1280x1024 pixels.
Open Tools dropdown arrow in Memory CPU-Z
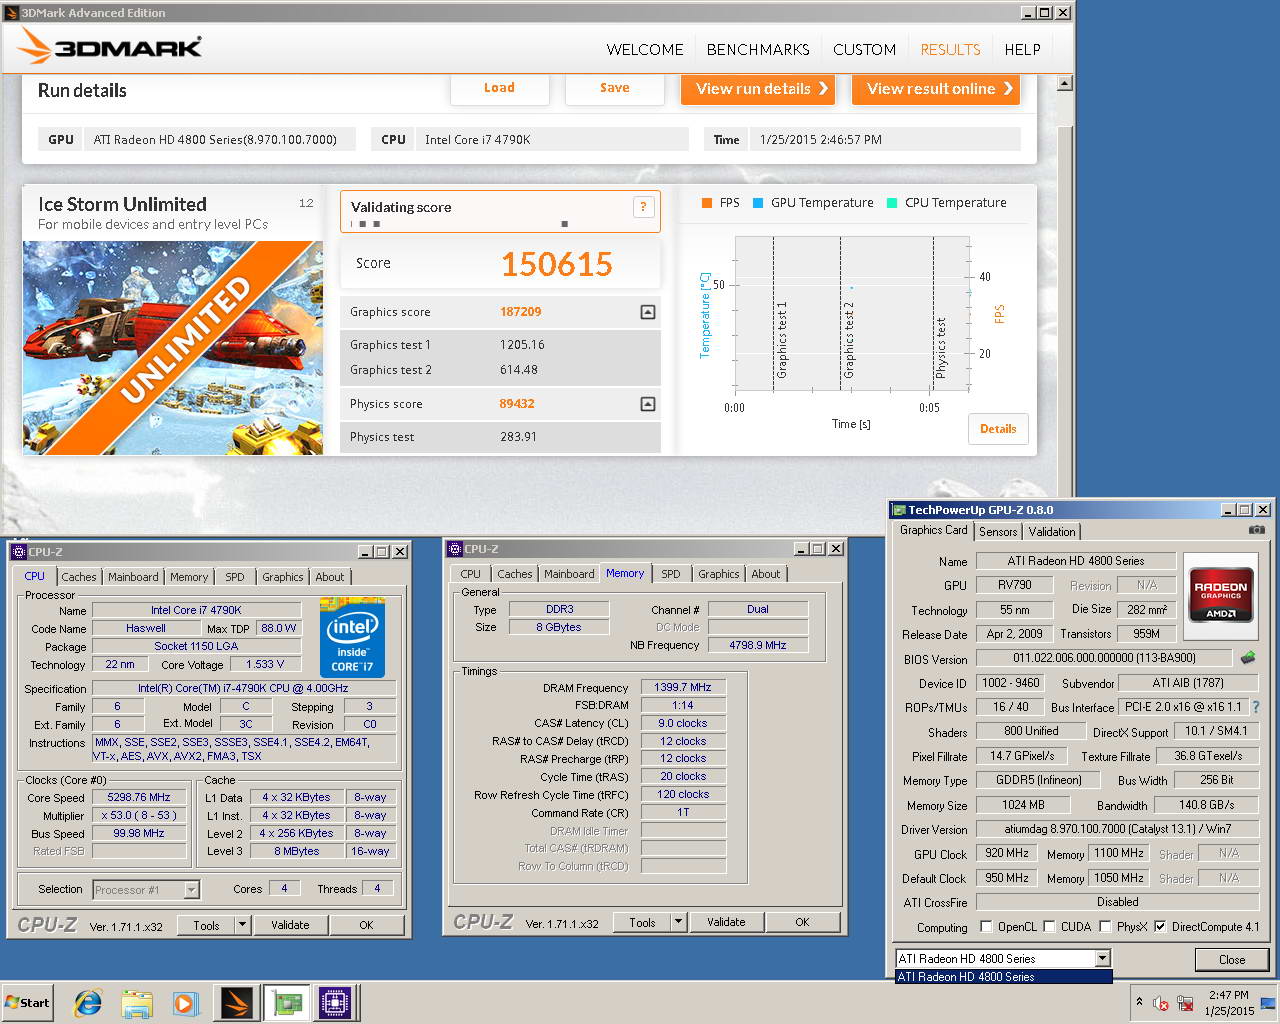(678, 922)
